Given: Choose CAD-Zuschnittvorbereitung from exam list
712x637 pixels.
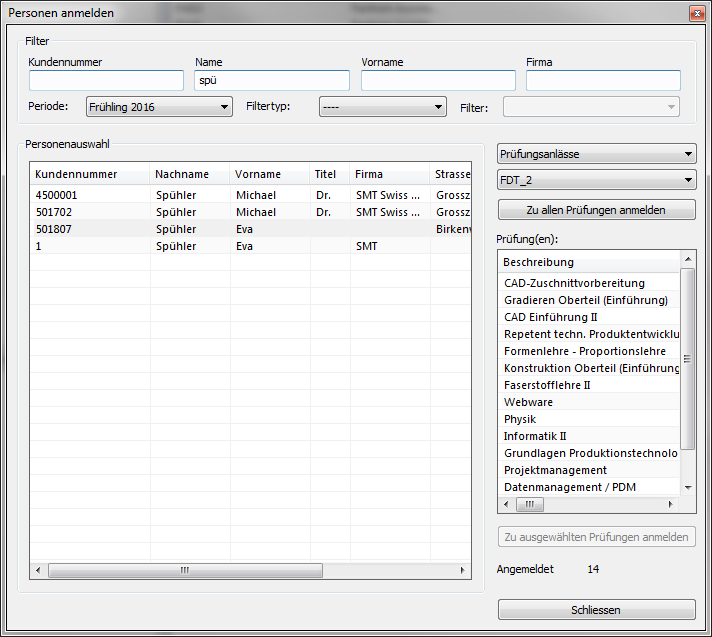Looking at the screenshot, I should tap(574, 283).
